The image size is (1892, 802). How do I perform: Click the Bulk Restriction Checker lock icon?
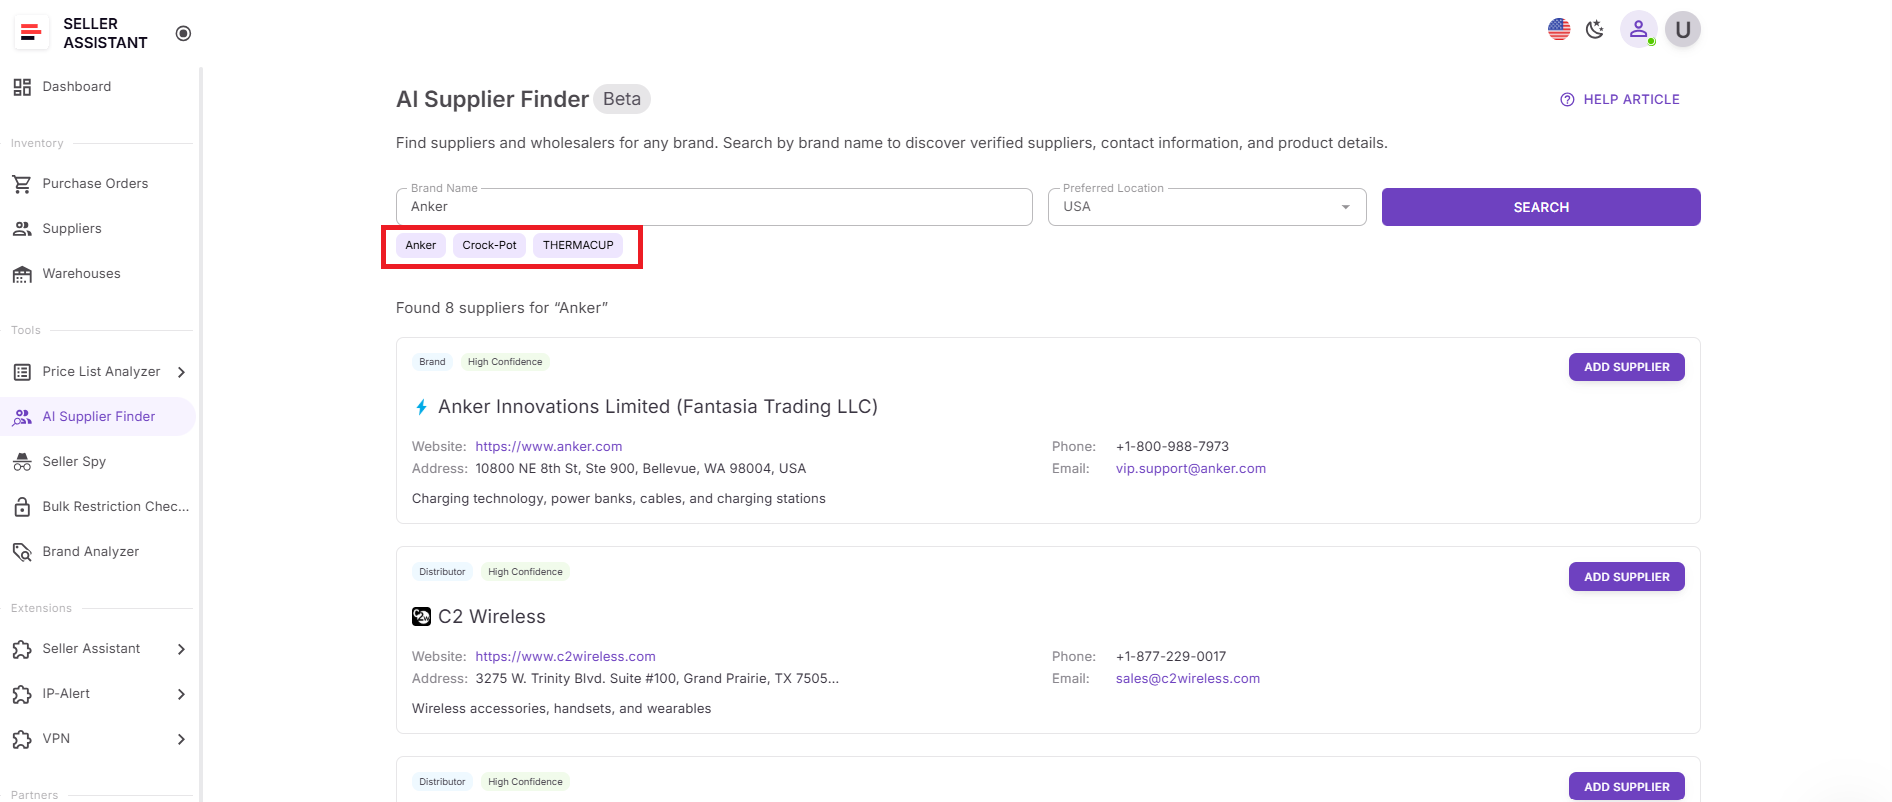point(22,507)
